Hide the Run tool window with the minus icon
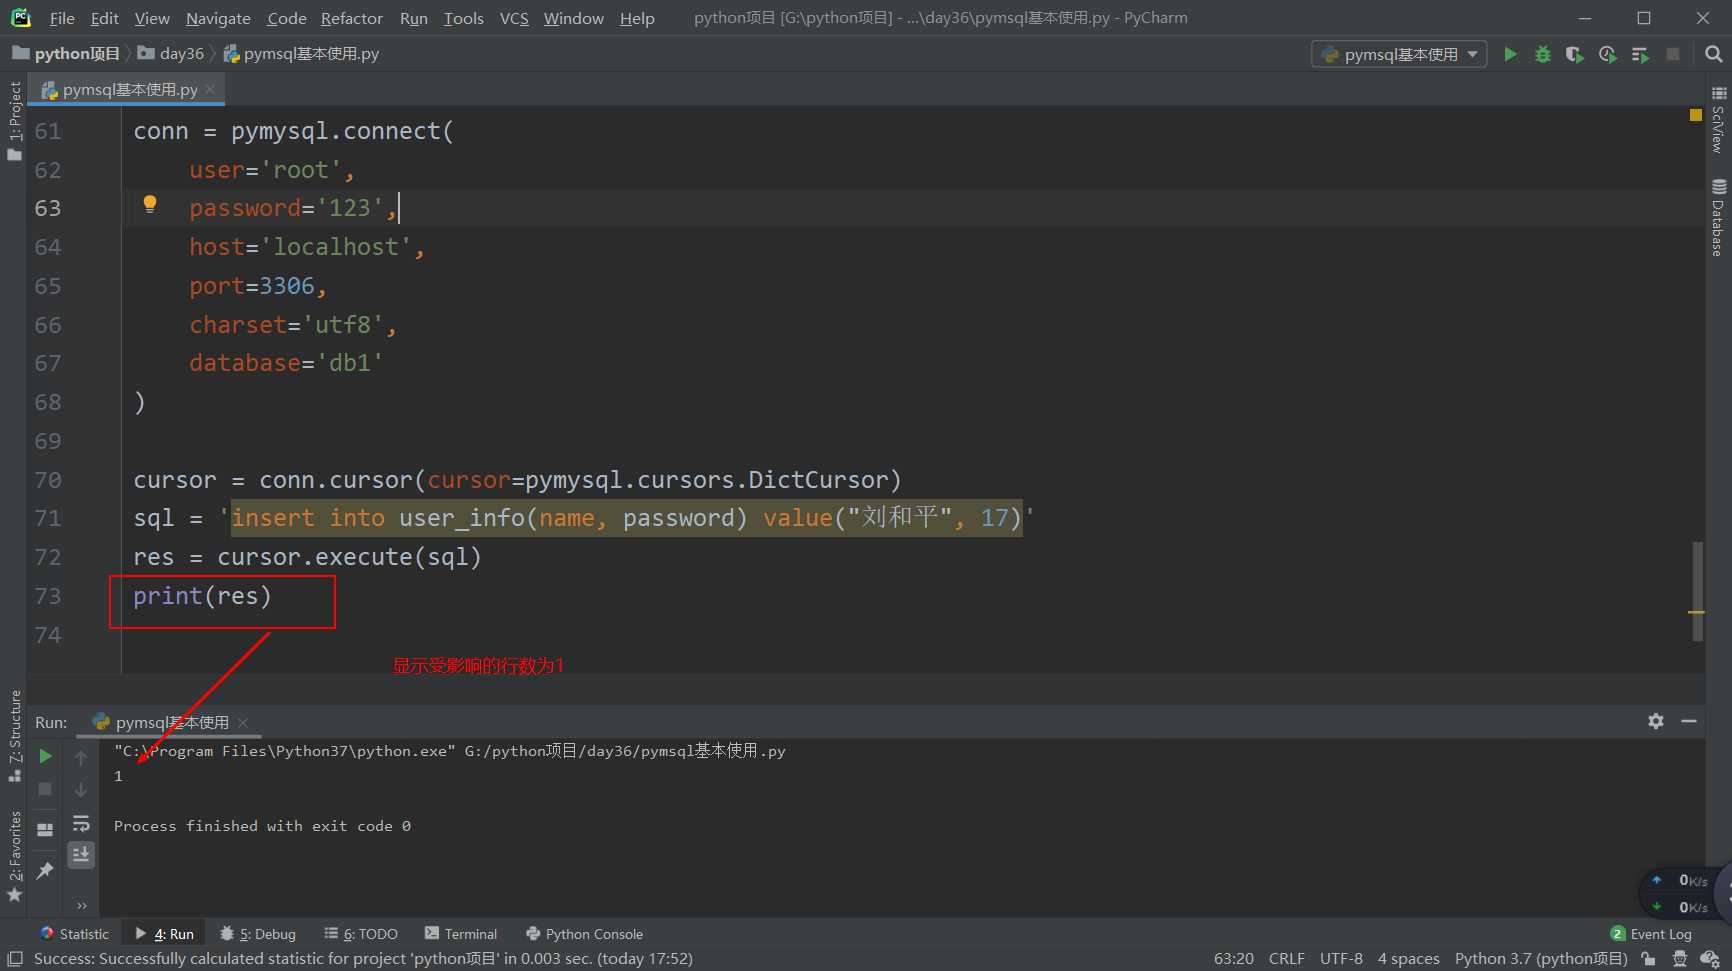Image resolution: width=1732 pixels, height=971 pixels. click(1689, 721)
